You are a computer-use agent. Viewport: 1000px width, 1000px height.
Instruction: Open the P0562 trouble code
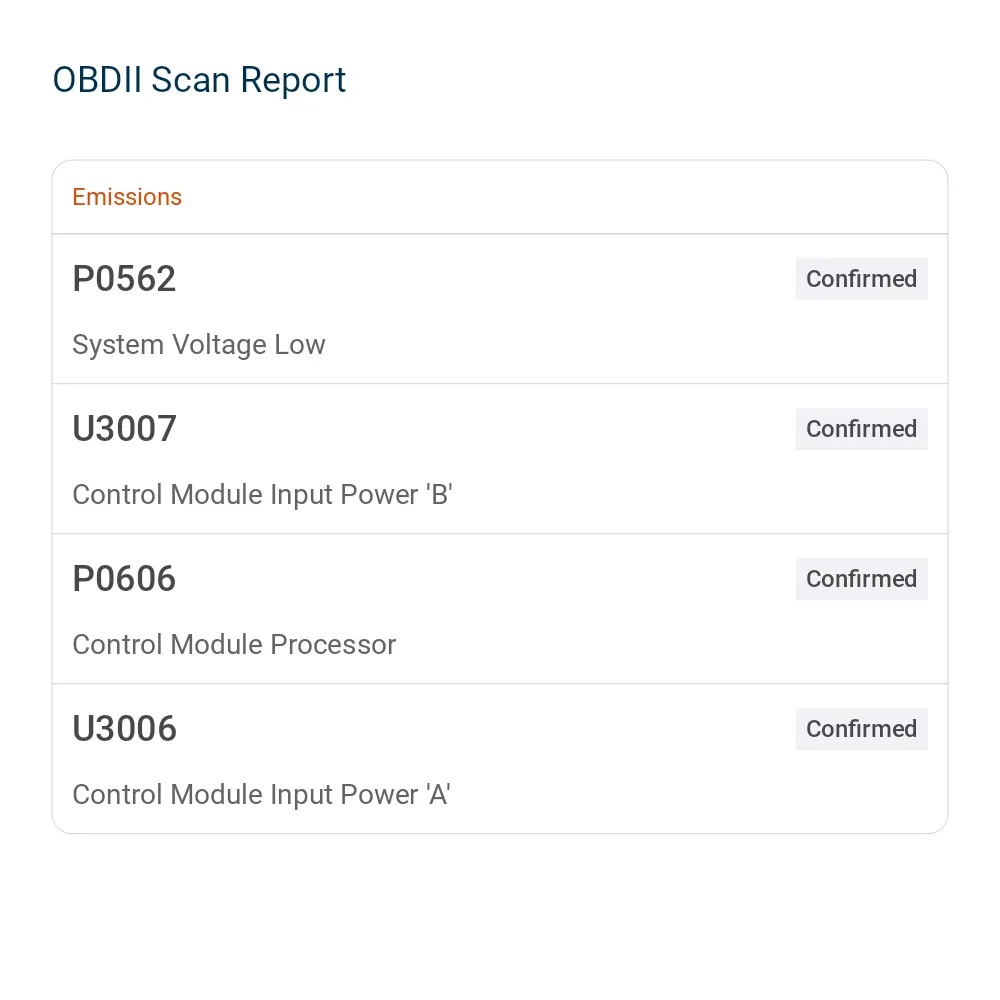point(124,279)
